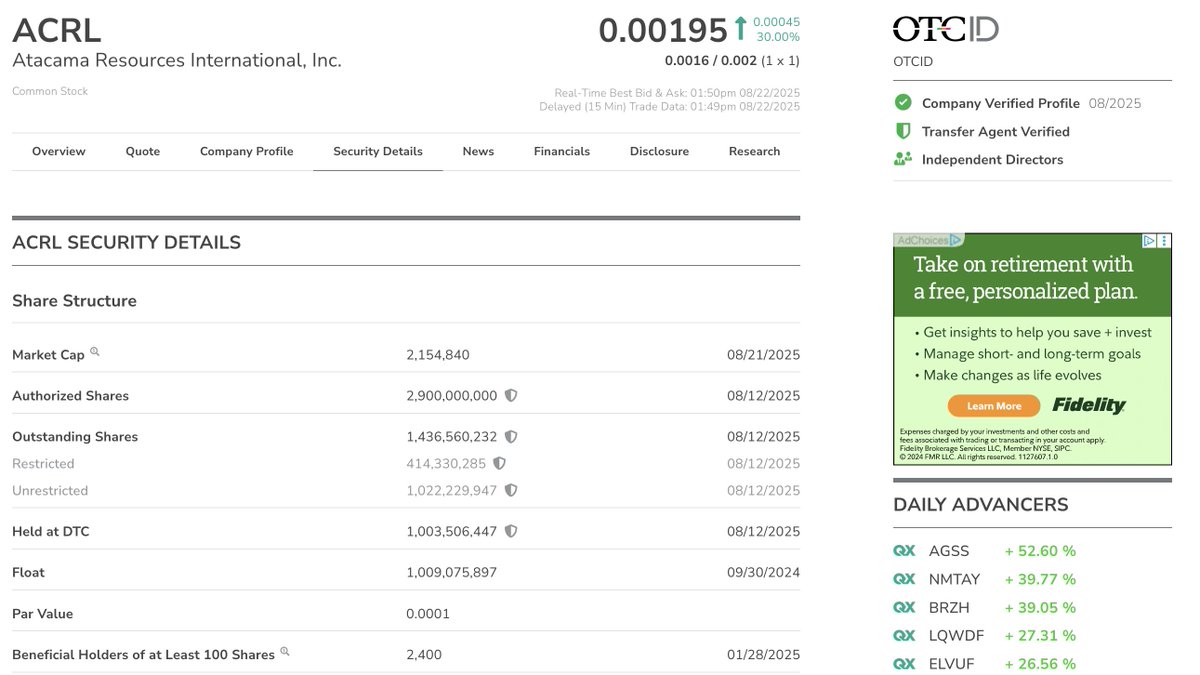Click the shield icon next to Held at DTC value

(x=511, y=532)
